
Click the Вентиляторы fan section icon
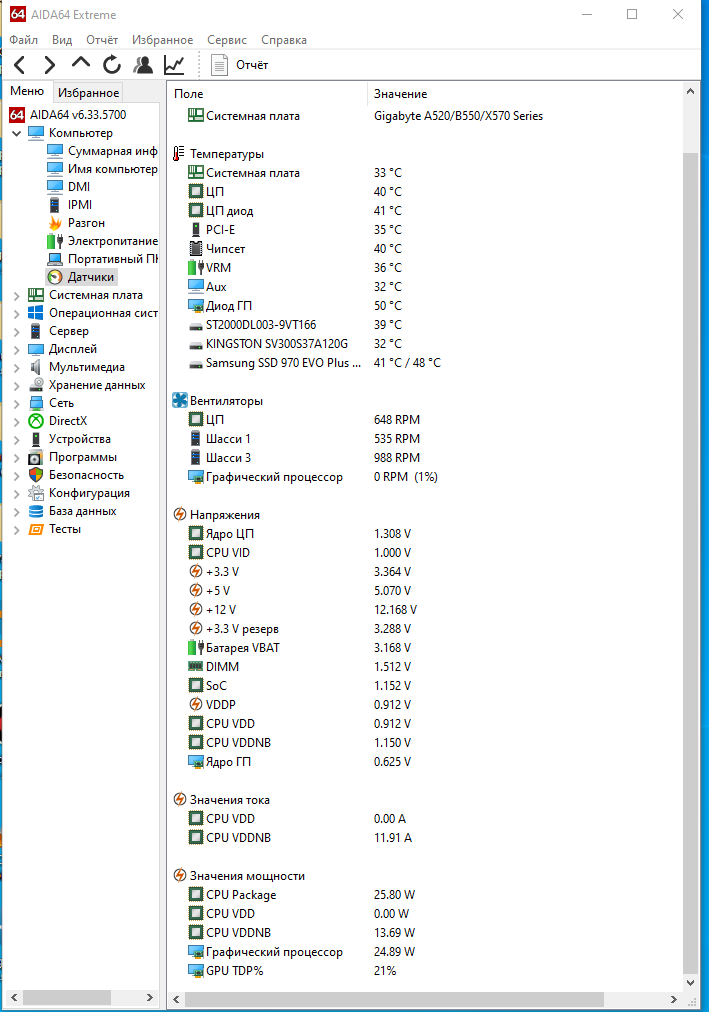click(180, 401)
